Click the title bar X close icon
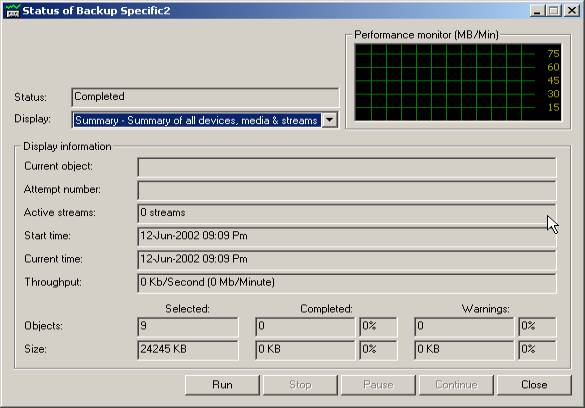Image resolution: width=585 pixels, height=408 pixels. pyautogui.click(x=572, y=10)
